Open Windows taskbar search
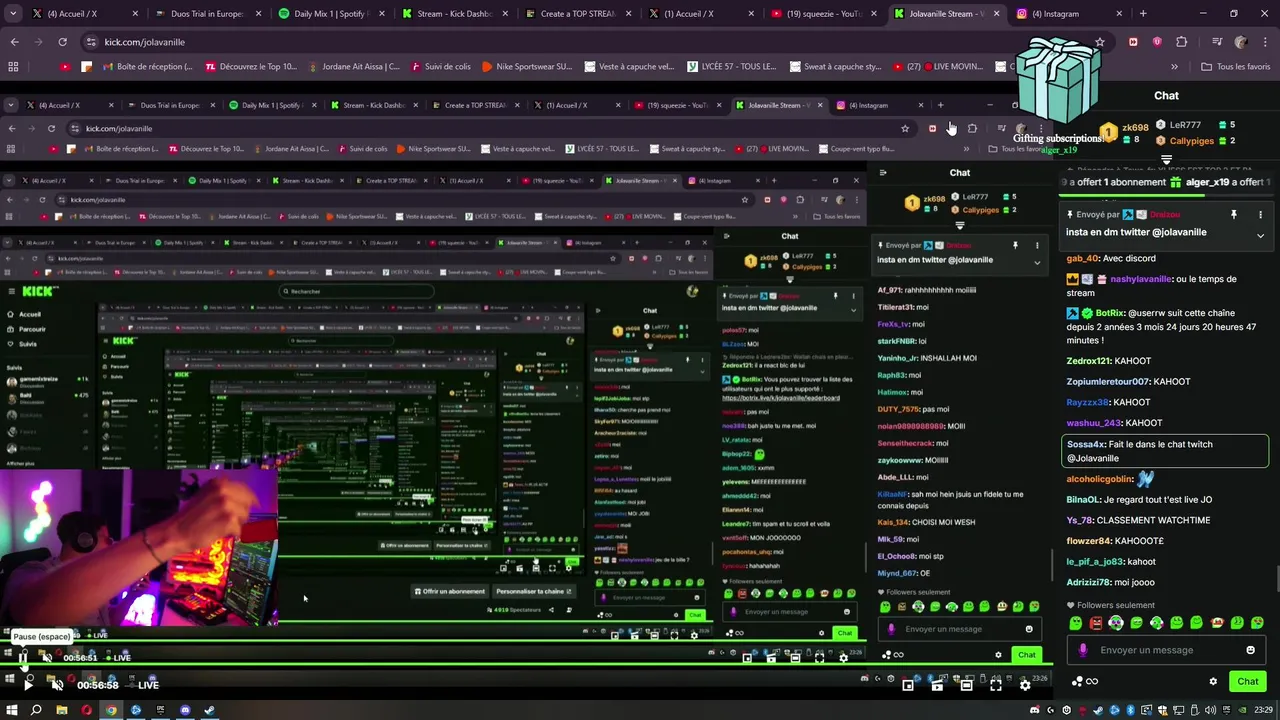Screen dimensions: 1280x720 point(36,710)
